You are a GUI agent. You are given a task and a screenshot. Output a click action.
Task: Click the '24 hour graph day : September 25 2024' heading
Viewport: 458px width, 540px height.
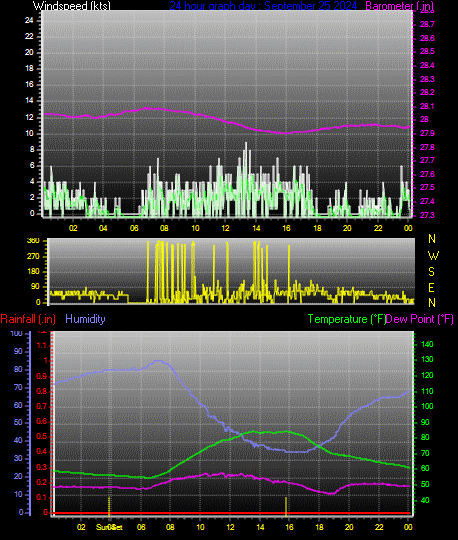263,6
